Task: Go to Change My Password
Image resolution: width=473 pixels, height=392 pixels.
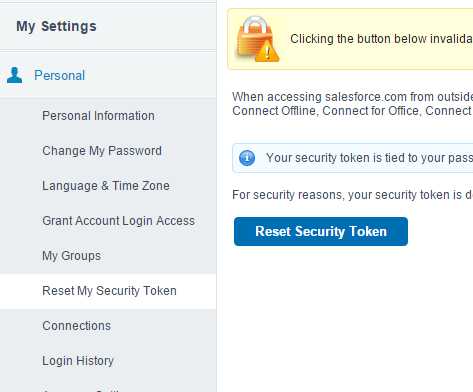Action: click(102, 151)
